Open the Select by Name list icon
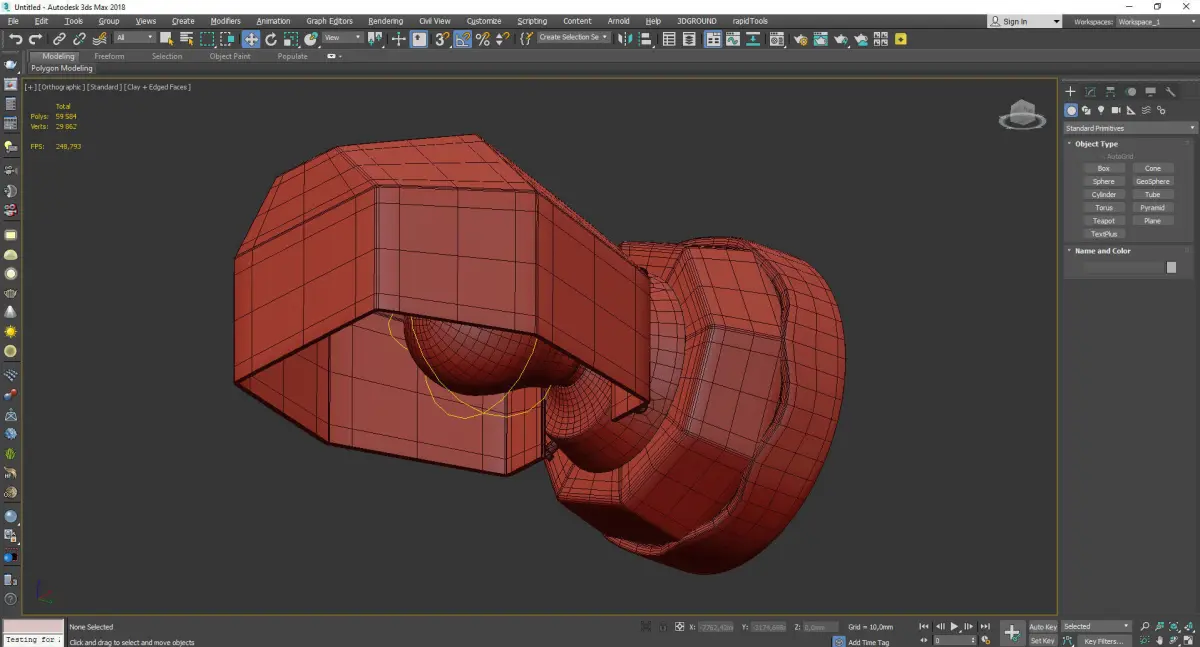Viewport: 1200px width, 647px height. (x=186, y=39)
